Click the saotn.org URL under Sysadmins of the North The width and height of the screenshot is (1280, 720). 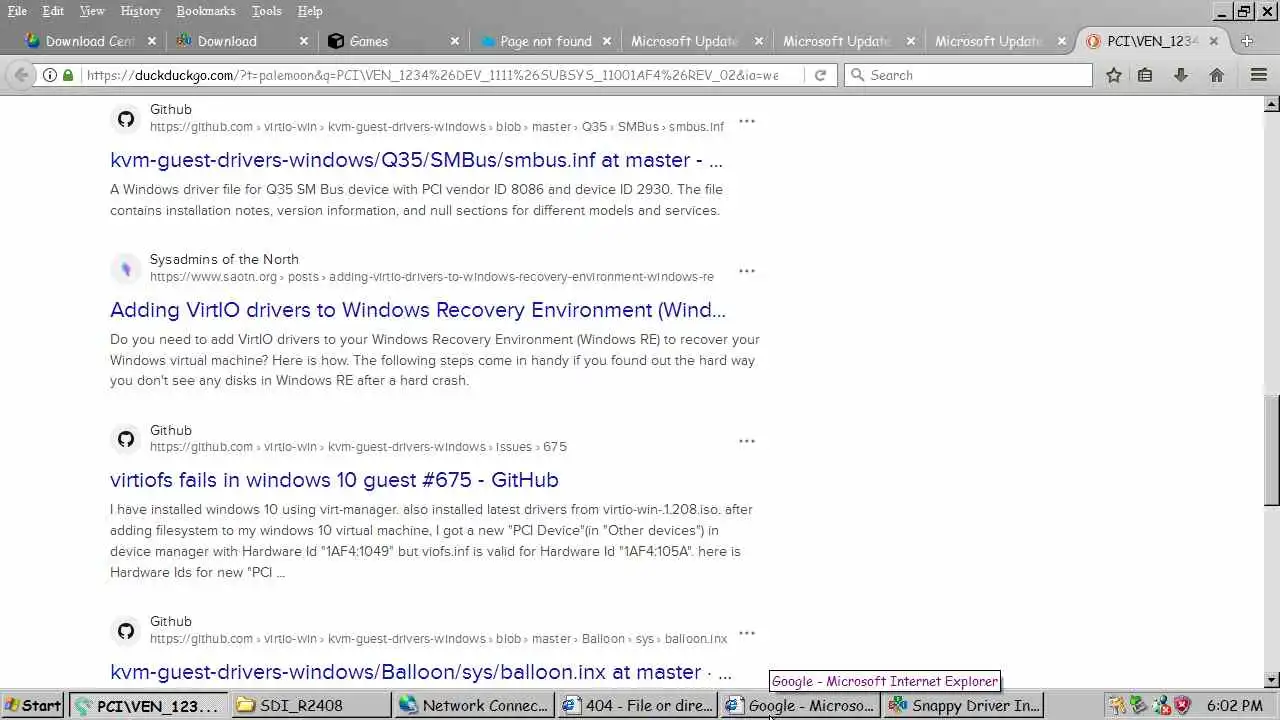[432, 277]
